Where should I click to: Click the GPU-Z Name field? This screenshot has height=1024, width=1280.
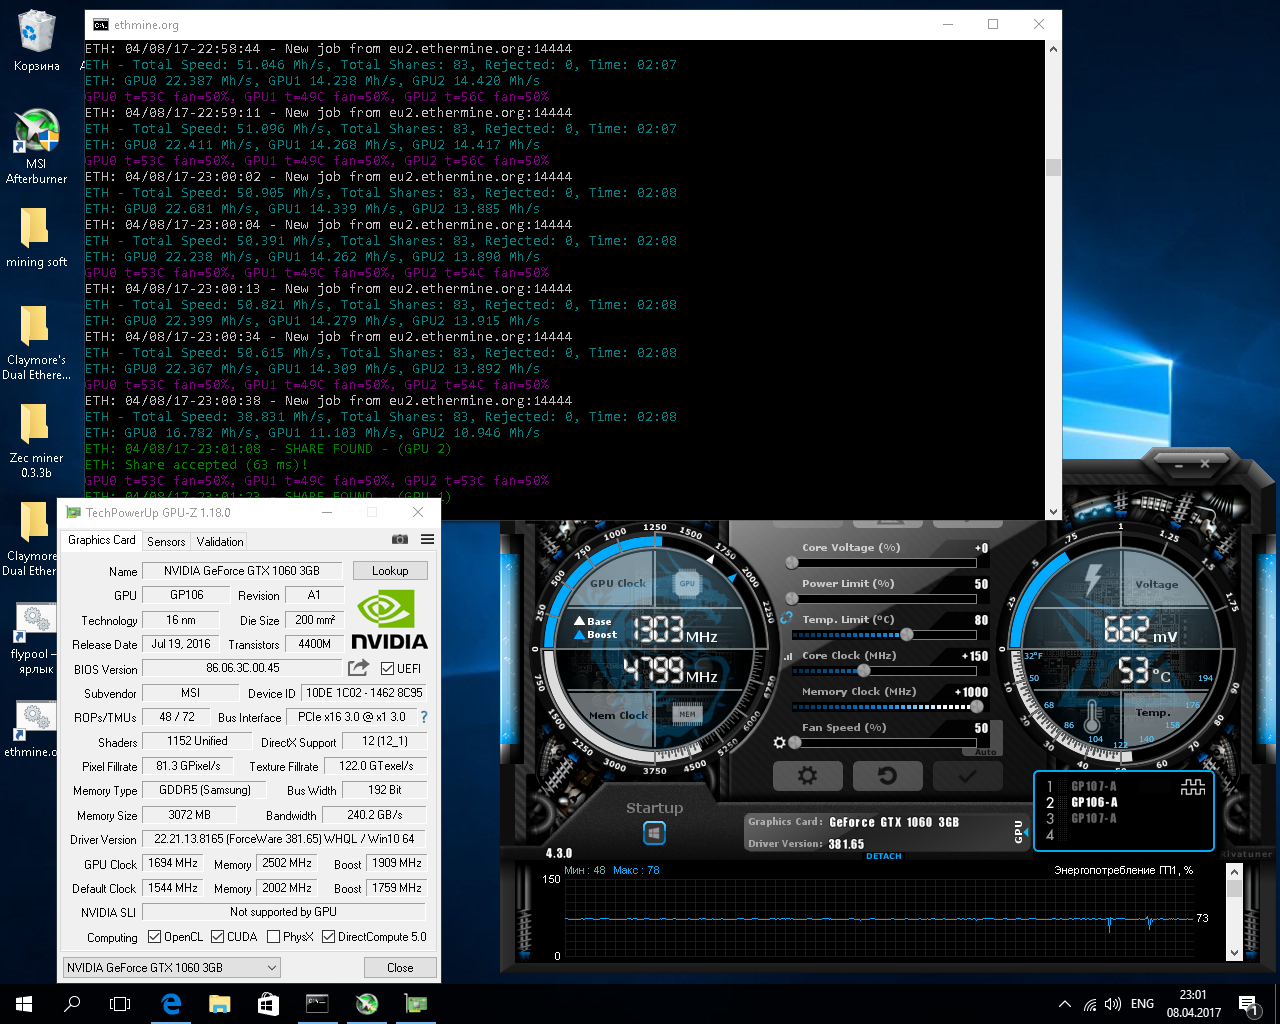point(242,571)
